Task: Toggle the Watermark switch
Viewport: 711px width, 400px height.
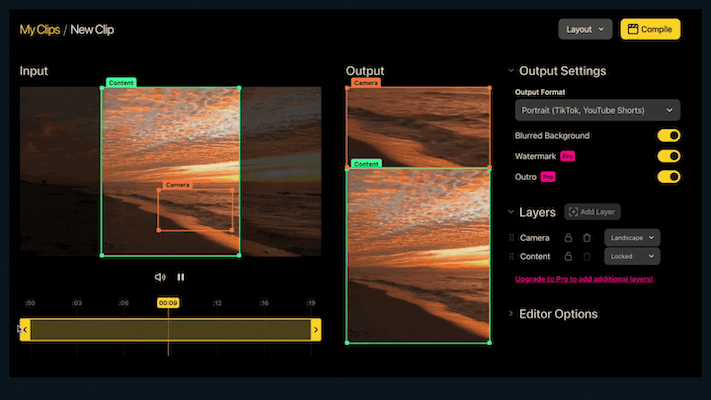Action: coord(669,156)
